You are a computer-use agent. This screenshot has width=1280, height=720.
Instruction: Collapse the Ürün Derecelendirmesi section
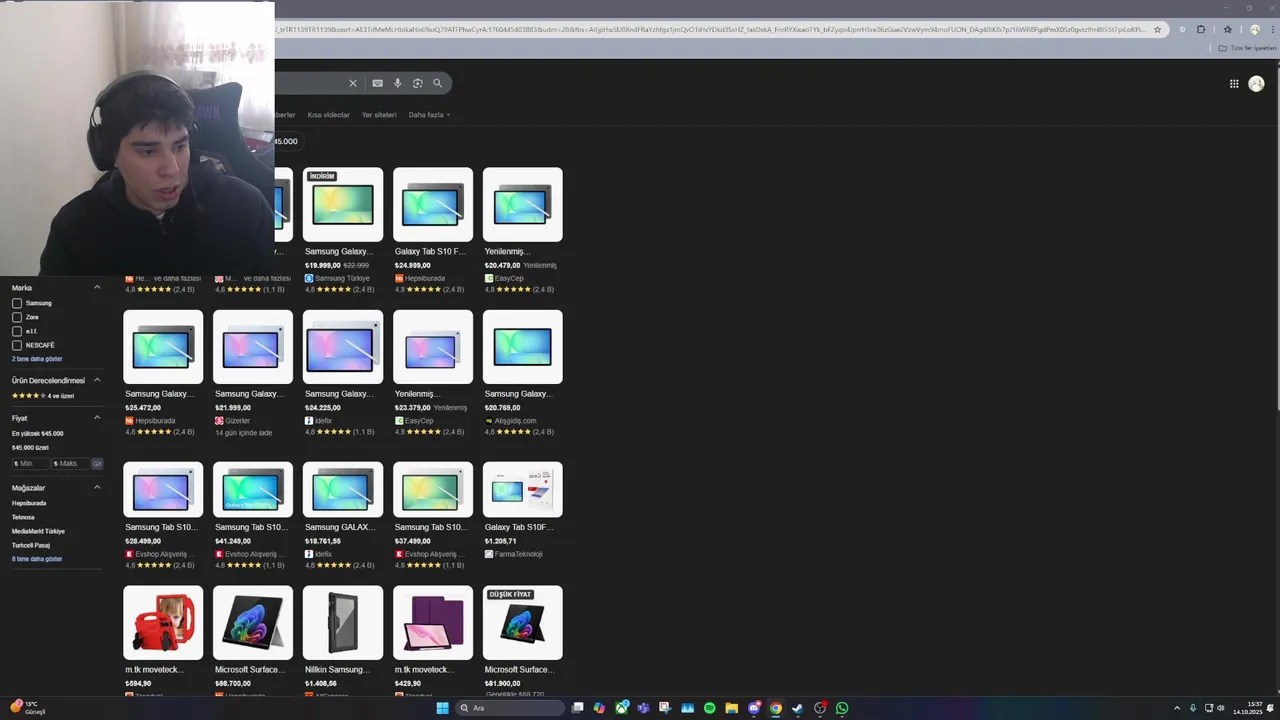(x=97, y=380)
